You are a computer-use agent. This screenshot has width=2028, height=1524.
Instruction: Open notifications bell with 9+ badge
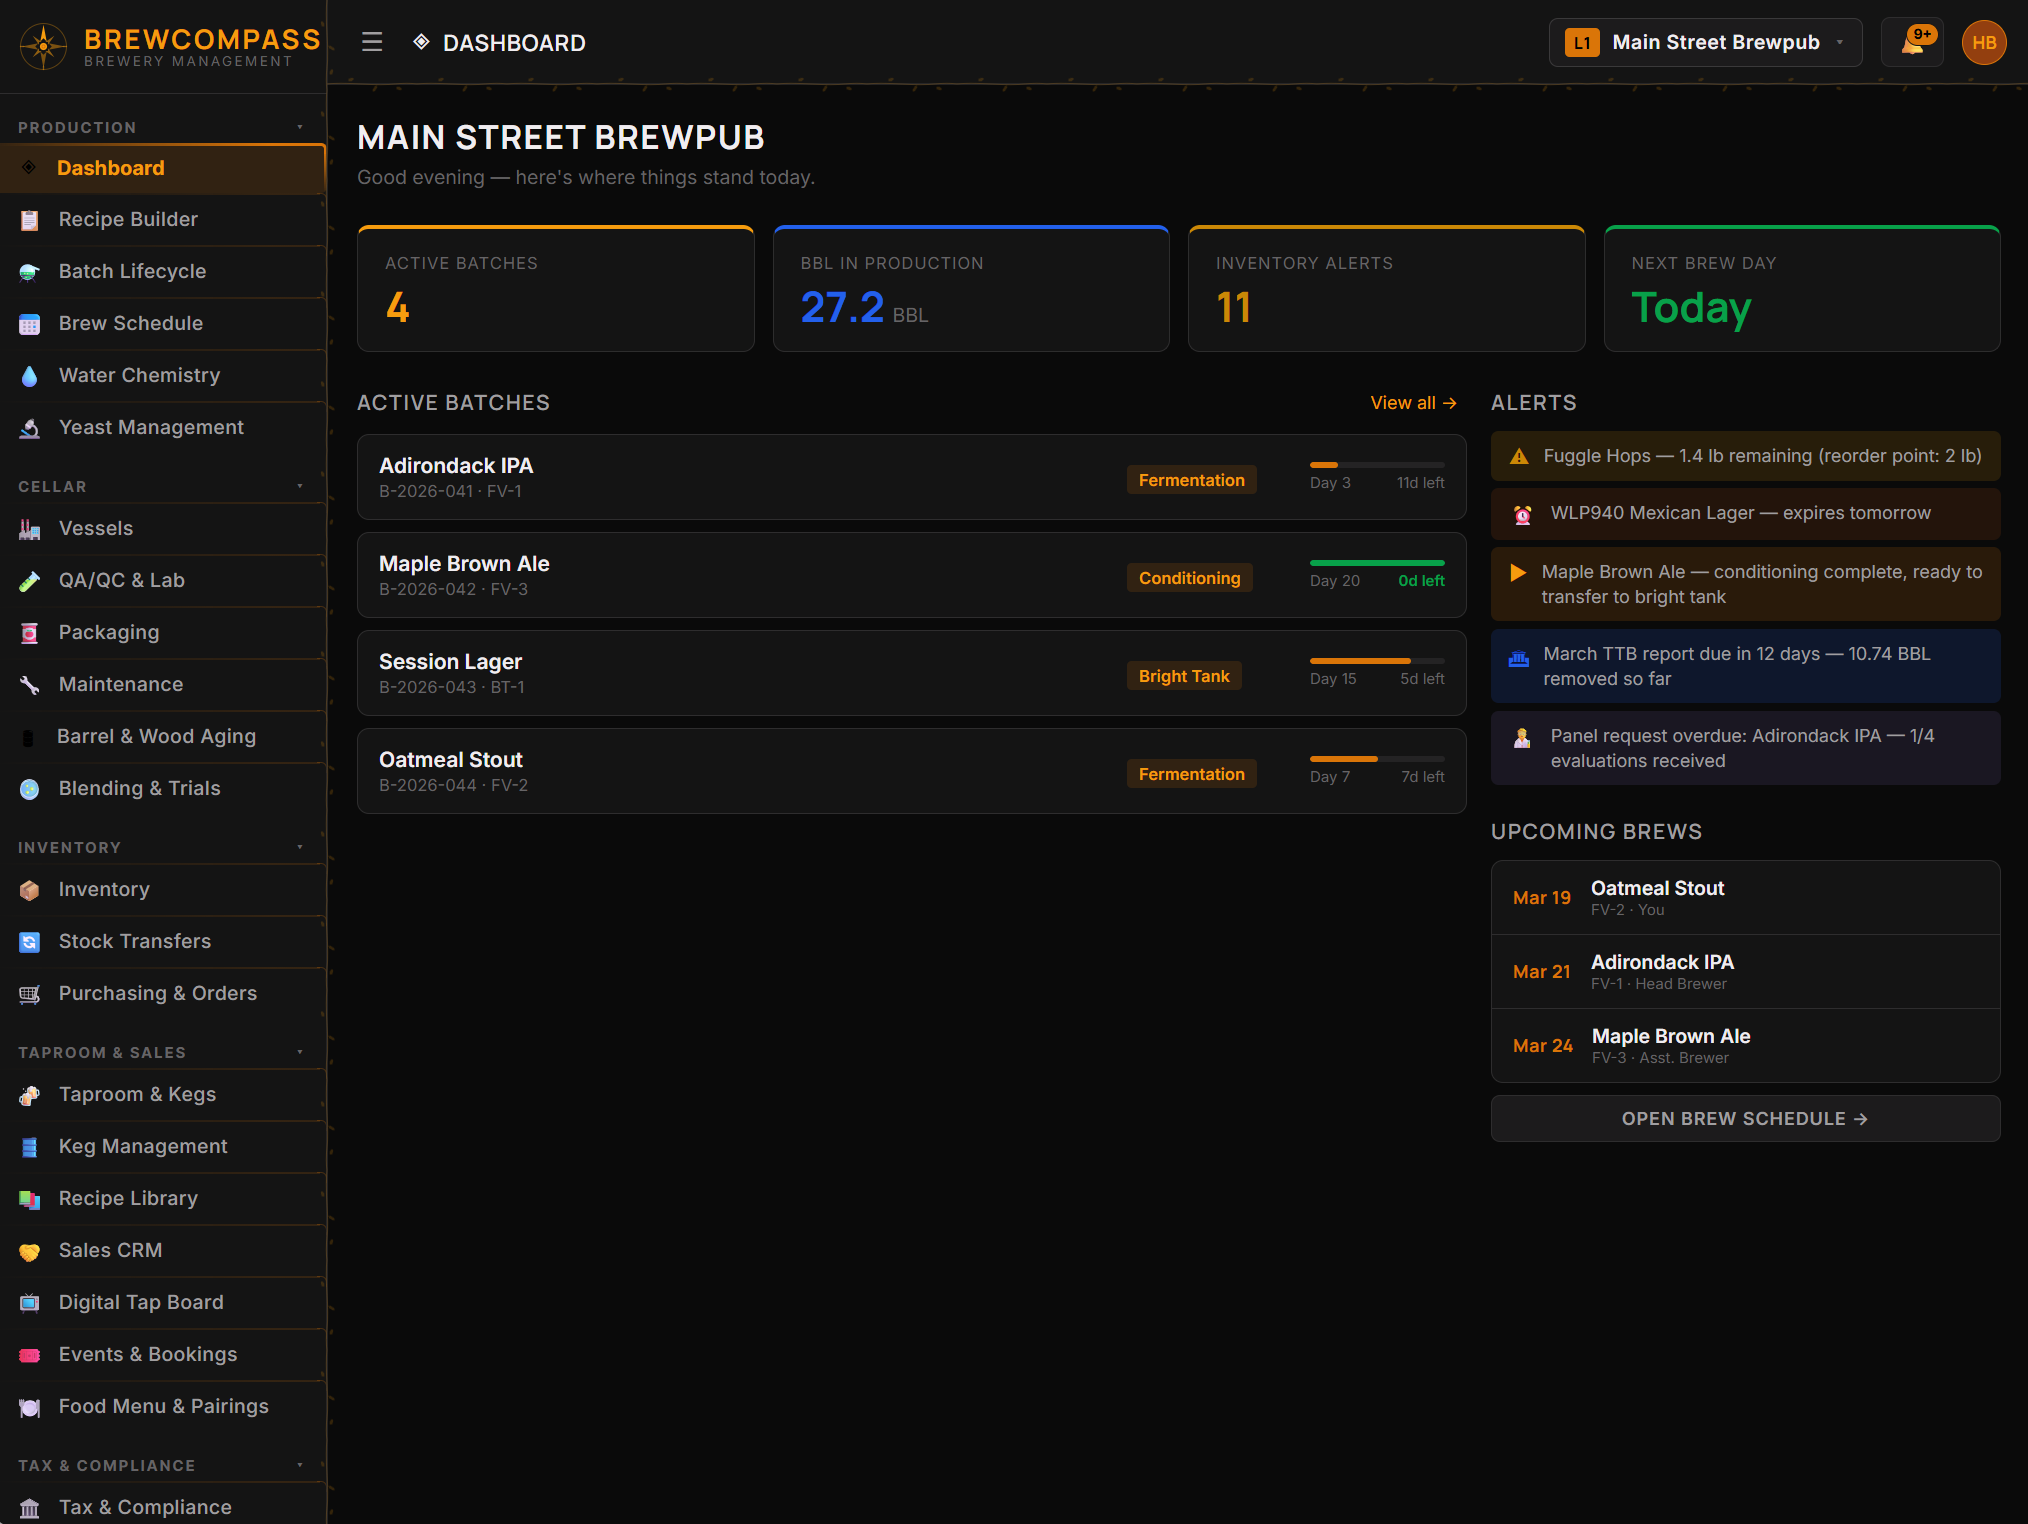(x=1912, y=43)
